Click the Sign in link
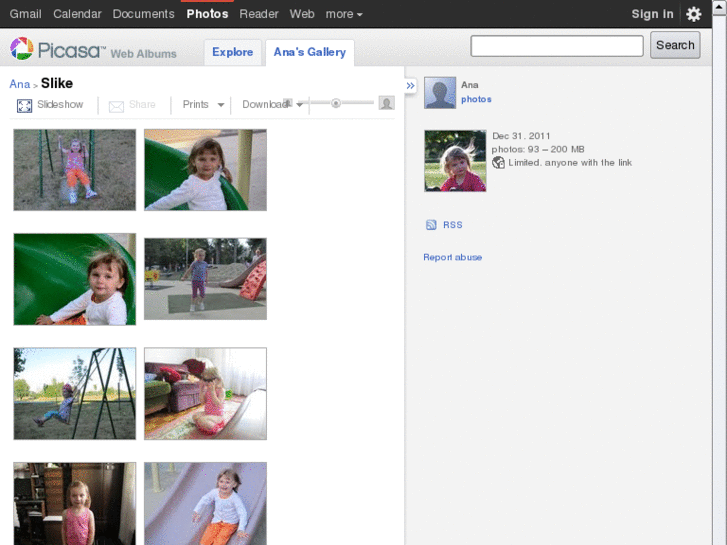Screen dimensions: 727x545 coord(652,14)
